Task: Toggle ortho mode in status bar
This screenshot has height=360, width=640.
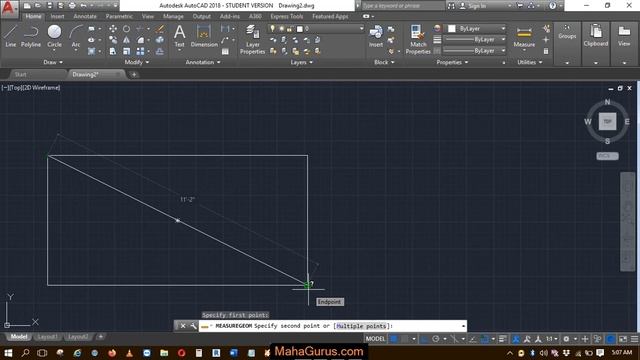Action: 424,339
